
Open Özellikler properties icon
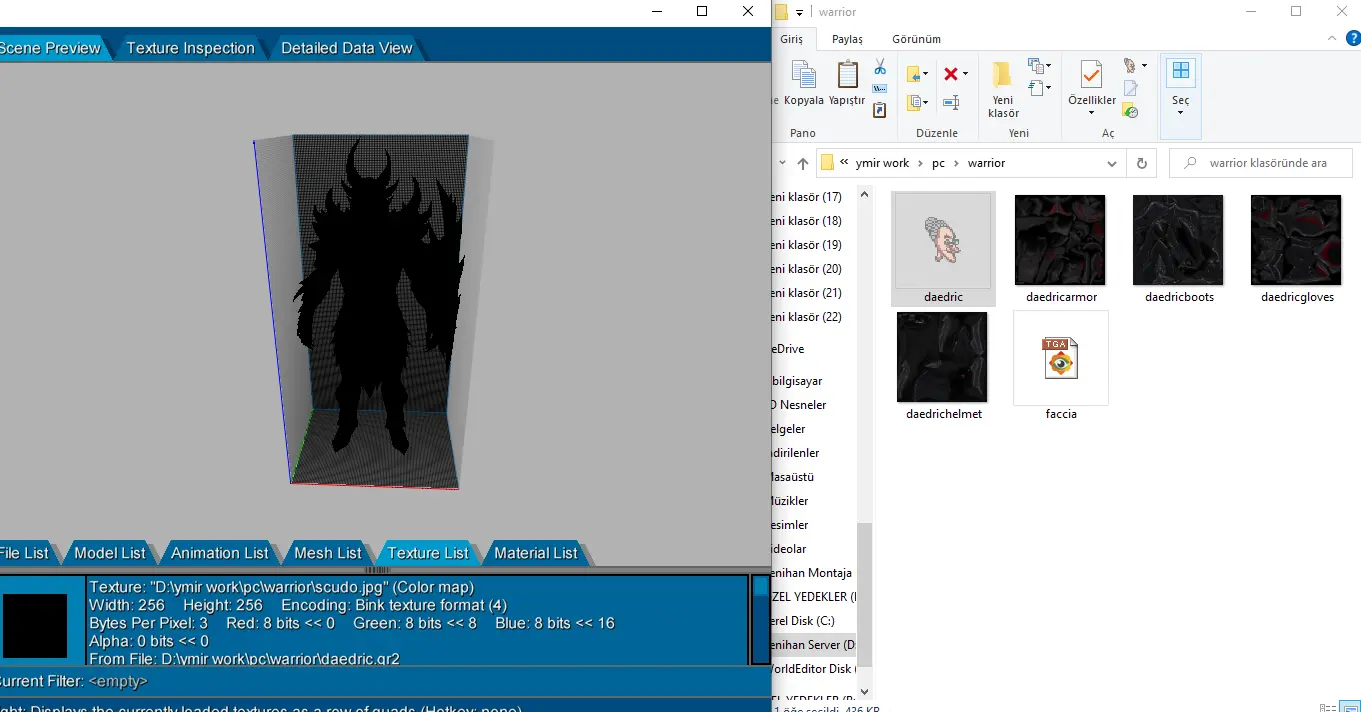1091,77
